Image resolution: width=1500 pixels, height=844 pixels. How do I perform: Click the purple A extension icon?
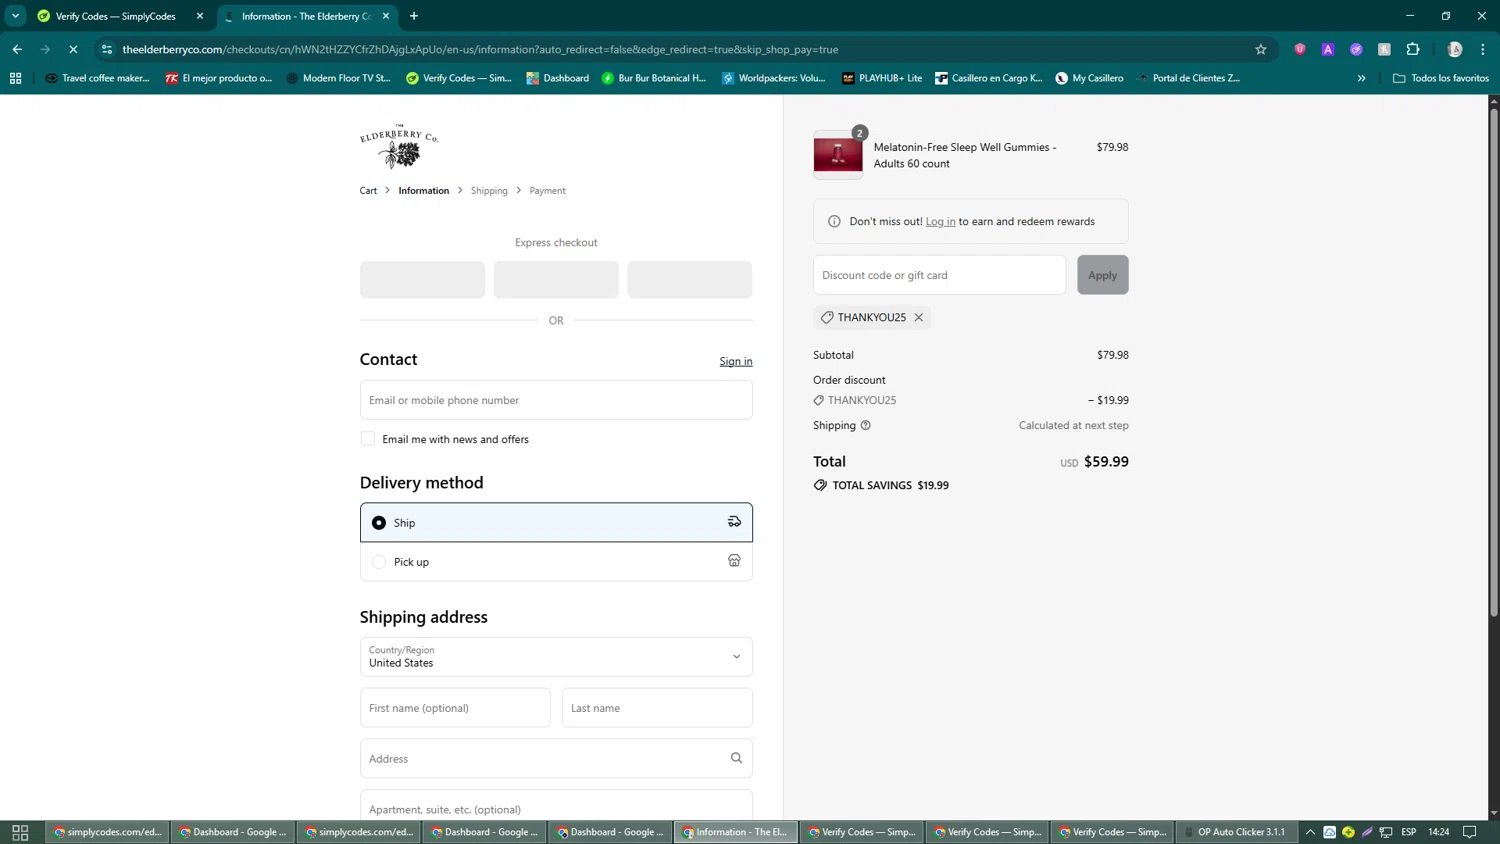coord(1328,49)
